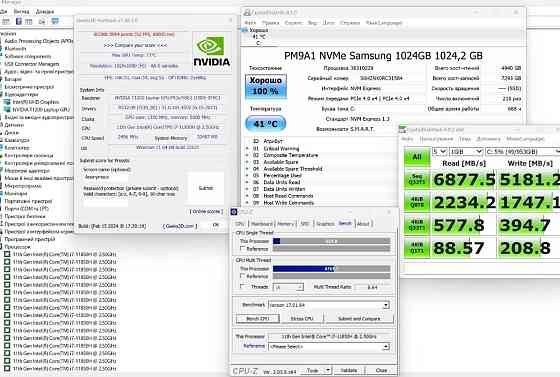Click the blue help icon in Device Manager toolbar
The width and height of the screenshot is (560, 377).
19,21
